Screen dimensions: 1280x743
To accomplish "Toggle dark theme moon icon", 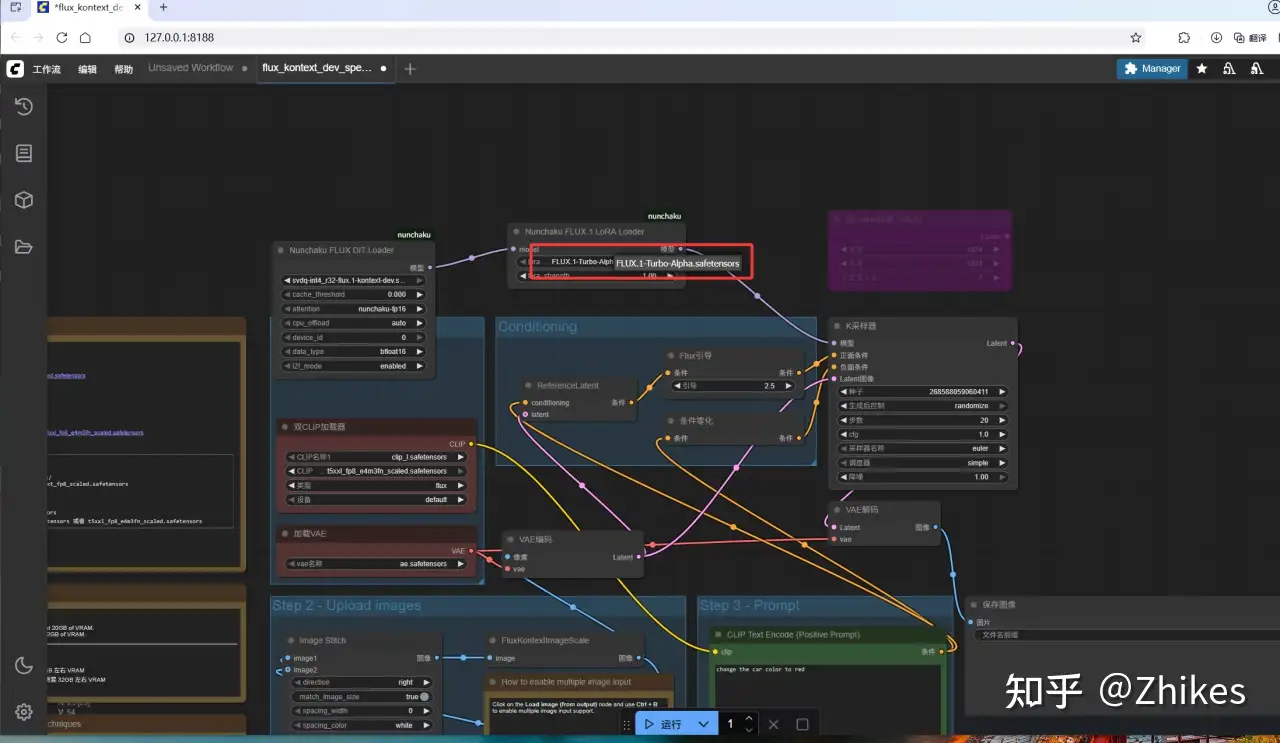I will [24, 666].
